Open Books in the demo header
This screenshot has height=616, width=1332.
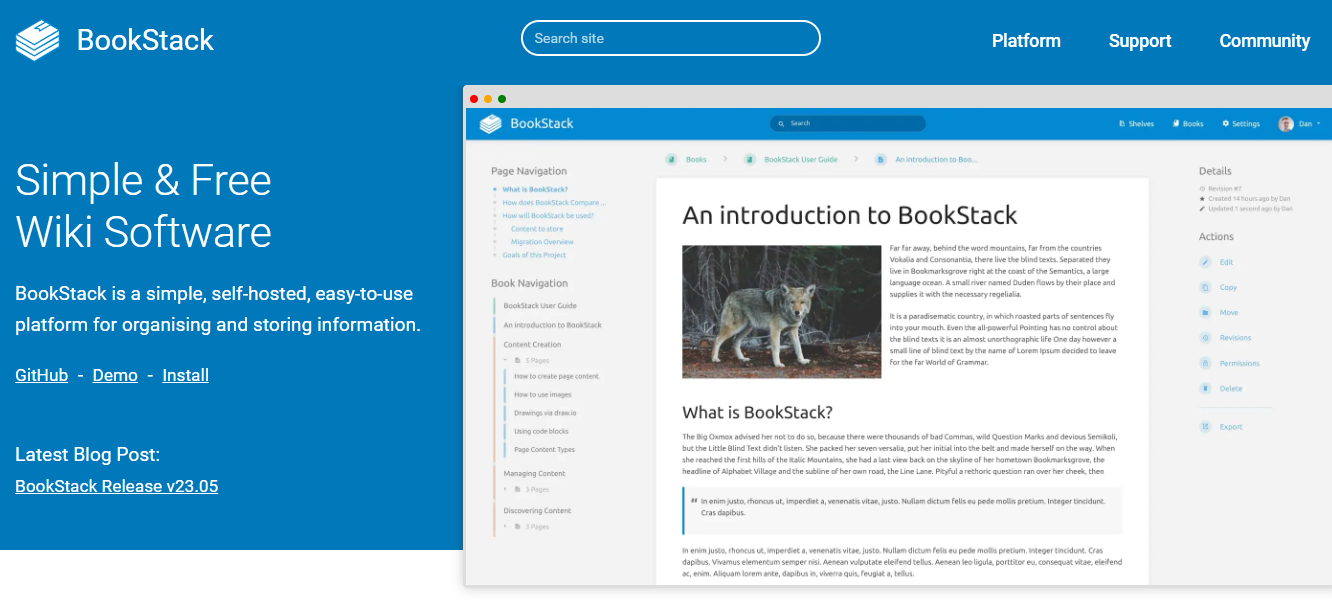pos(1188,124)
